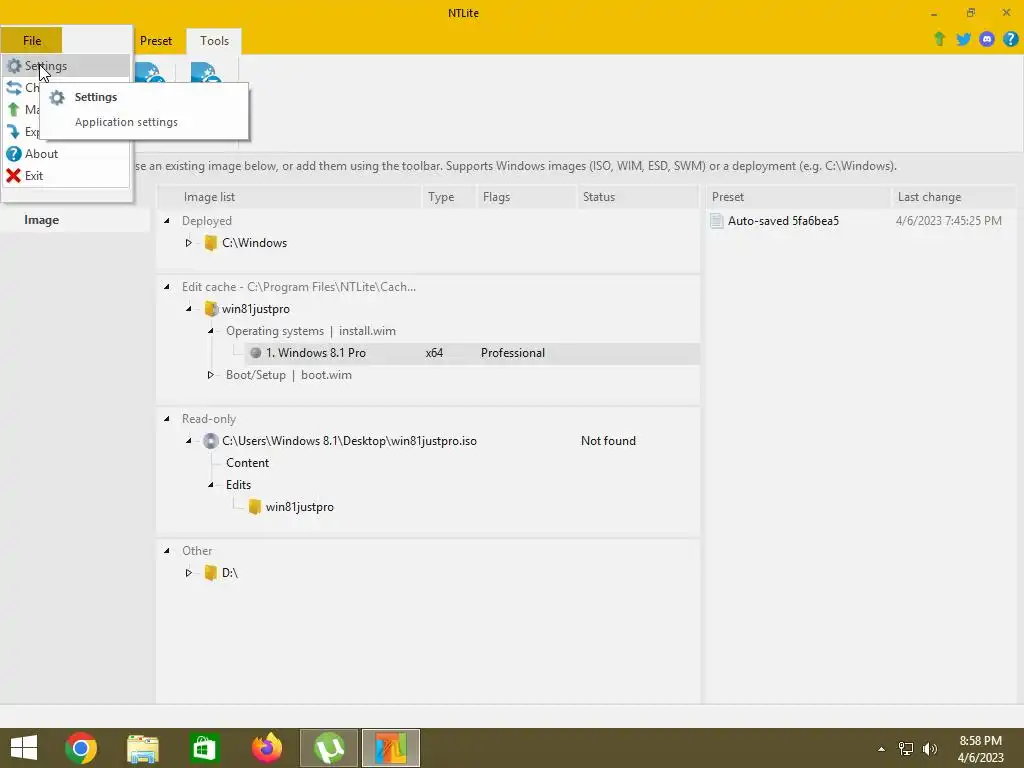Choose Settings in the File menu
This screenshot has height=768, width=1024.
tap(65, 66)
